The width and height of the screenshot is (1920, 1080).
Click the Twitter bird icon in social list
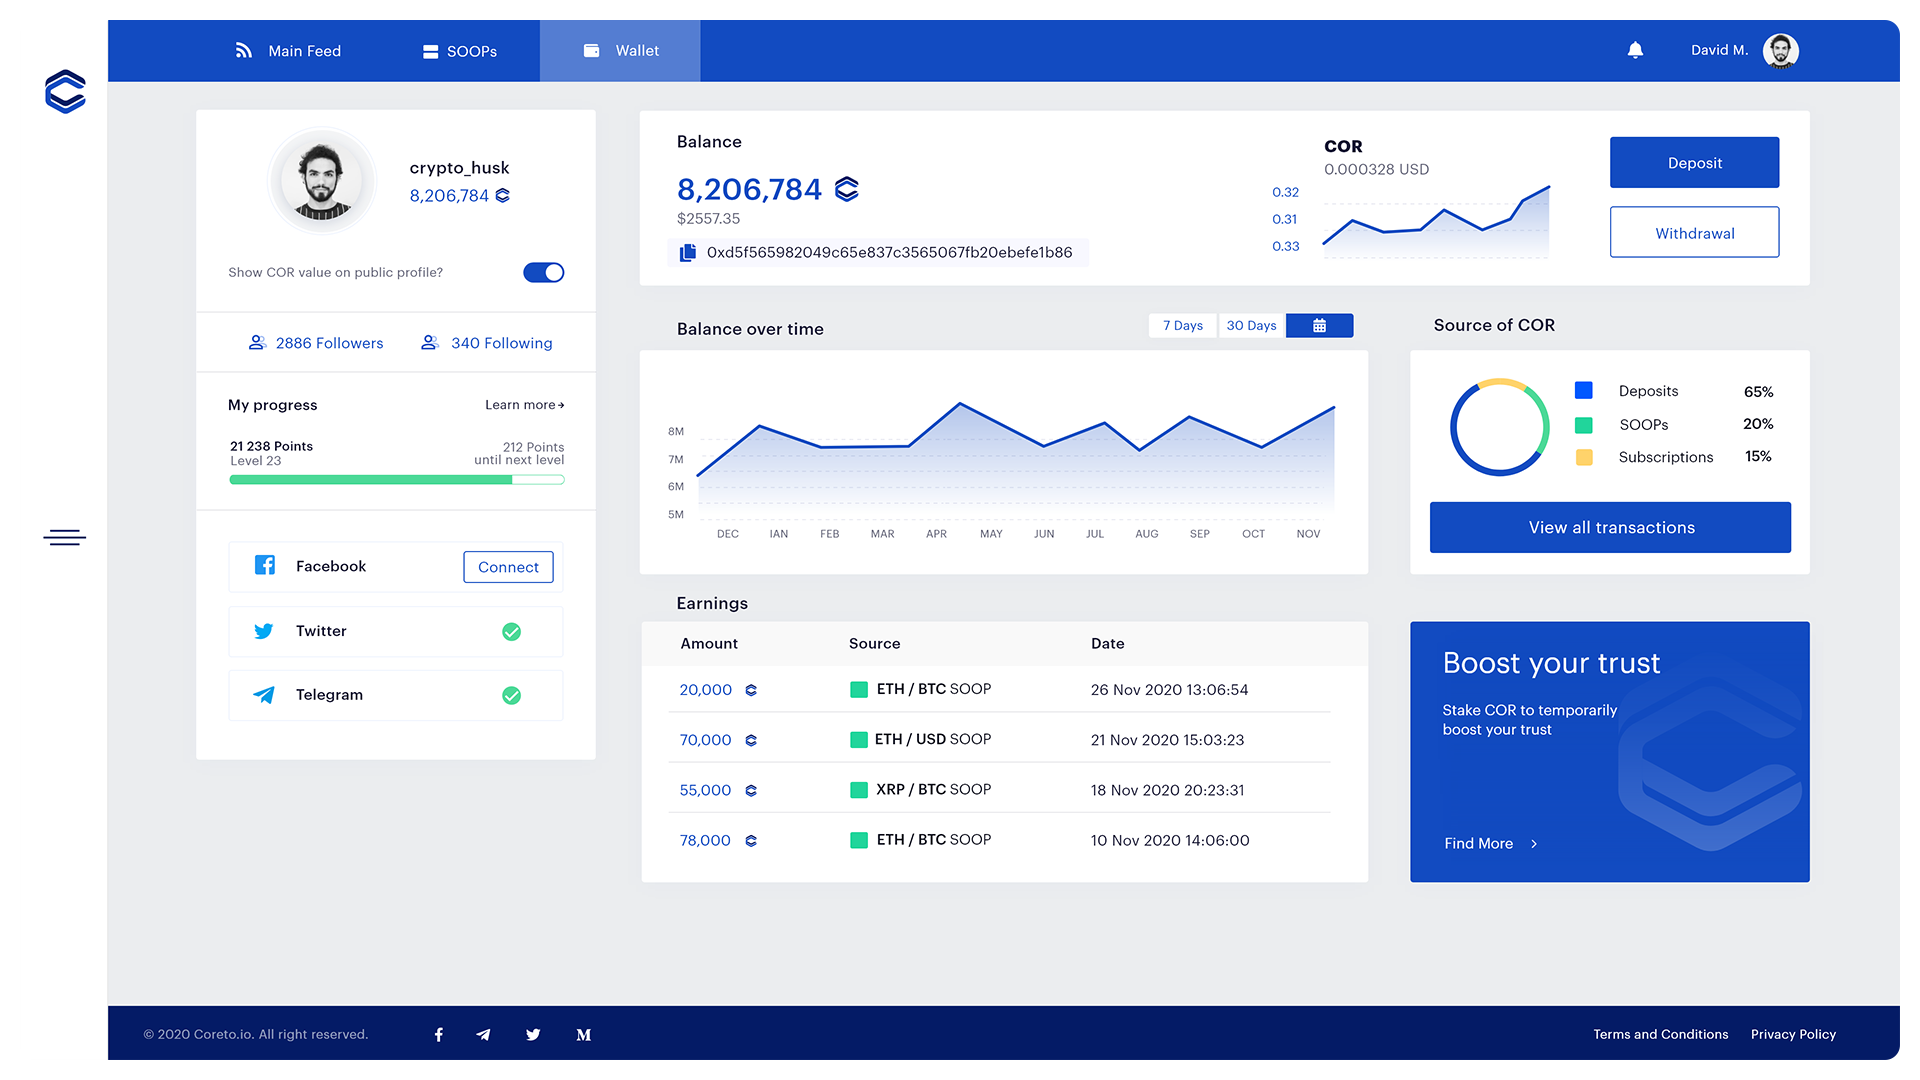click(264, 631)
